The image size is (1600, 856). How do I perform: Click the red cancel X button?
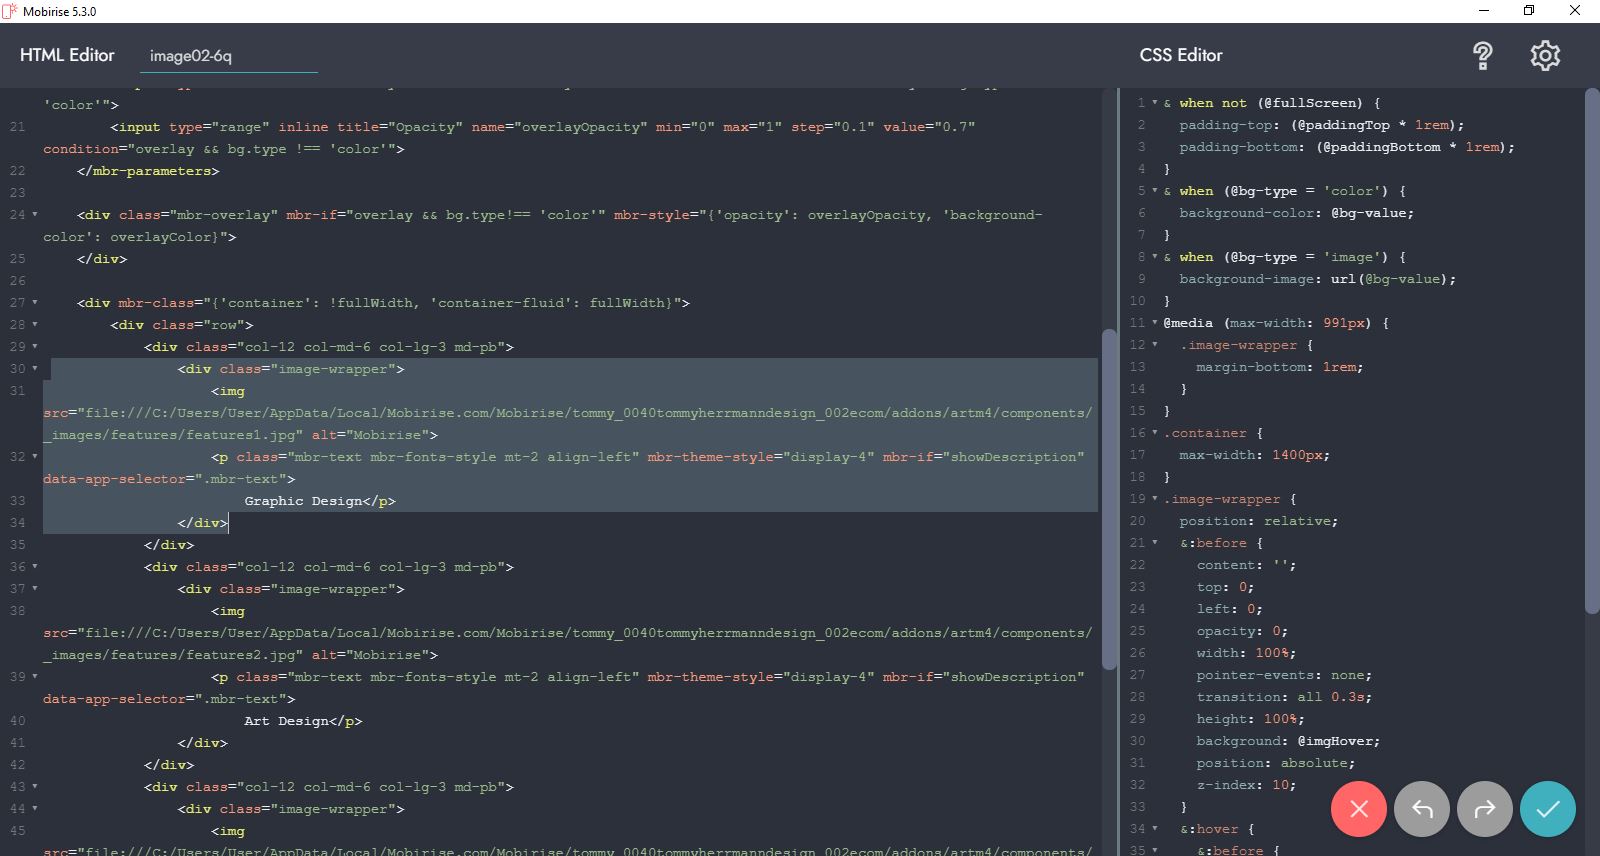(x=1358, y=809)
